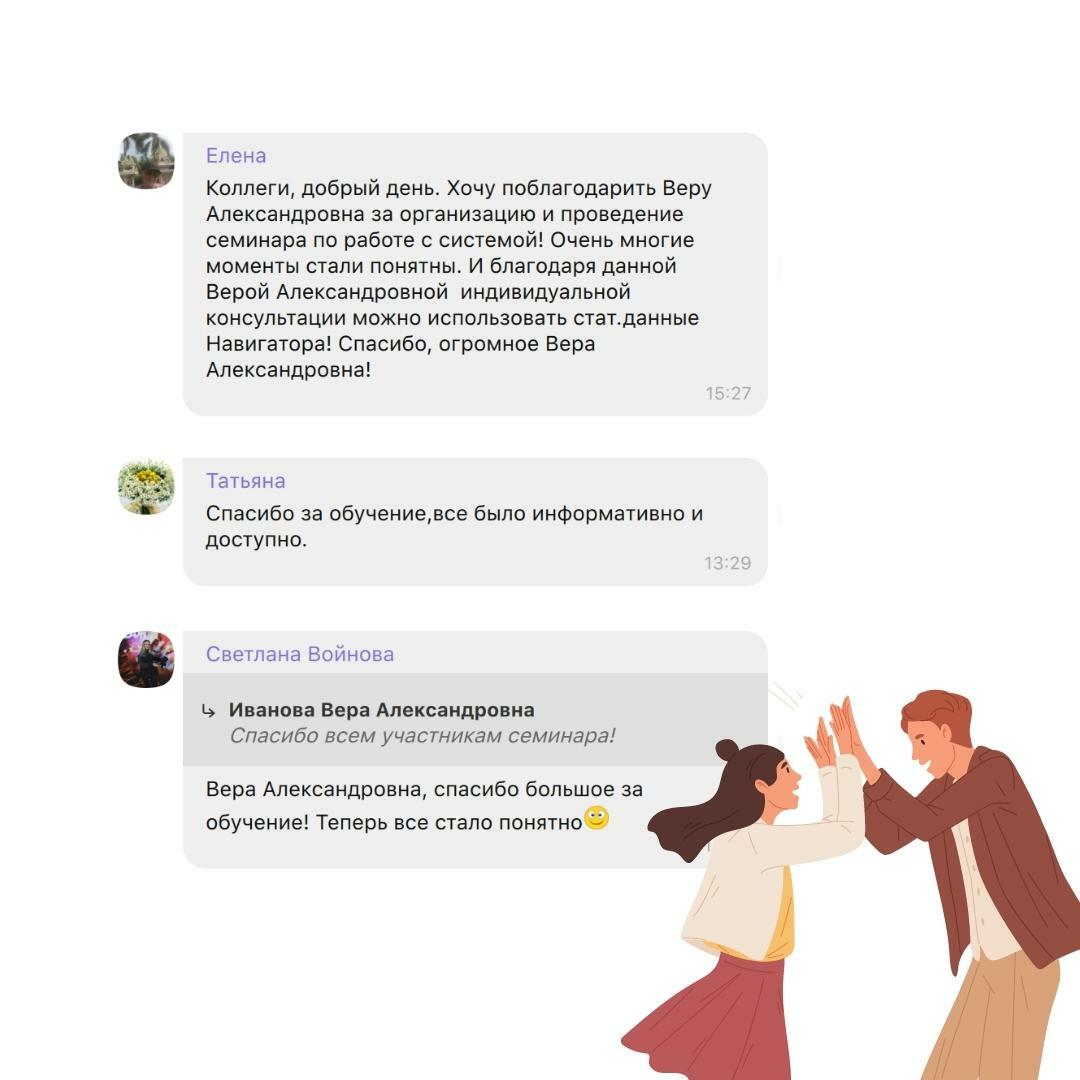Screen dimensions: 1080x1080
Task: Click the smiling emoji in Светлана's message
Action: point(596,818)
